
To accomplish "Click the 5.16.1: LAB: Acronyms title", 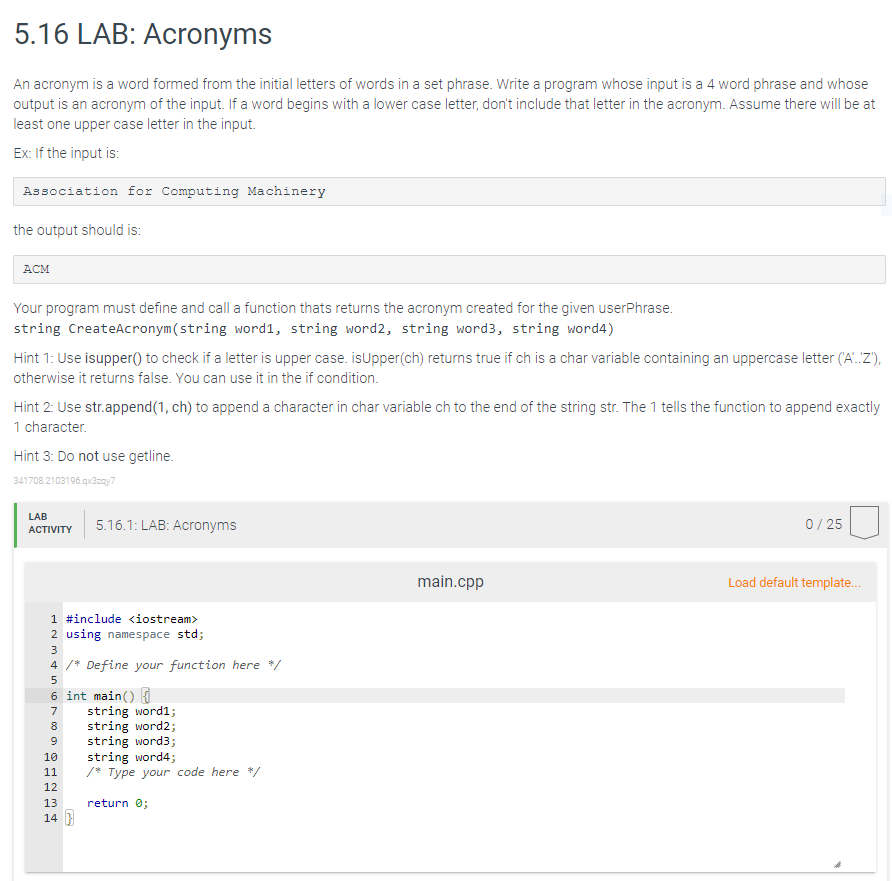I will (166, 523).
